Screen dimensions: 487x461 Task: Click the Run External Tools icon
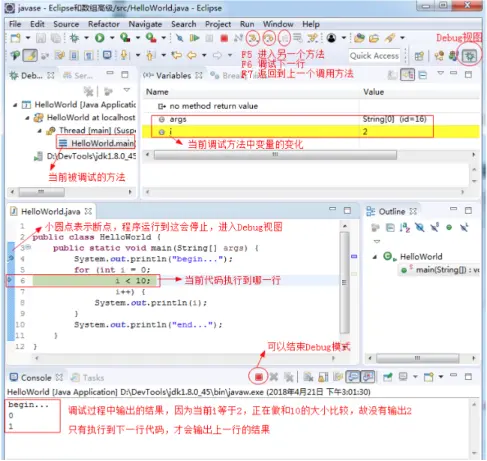point(151,38)
